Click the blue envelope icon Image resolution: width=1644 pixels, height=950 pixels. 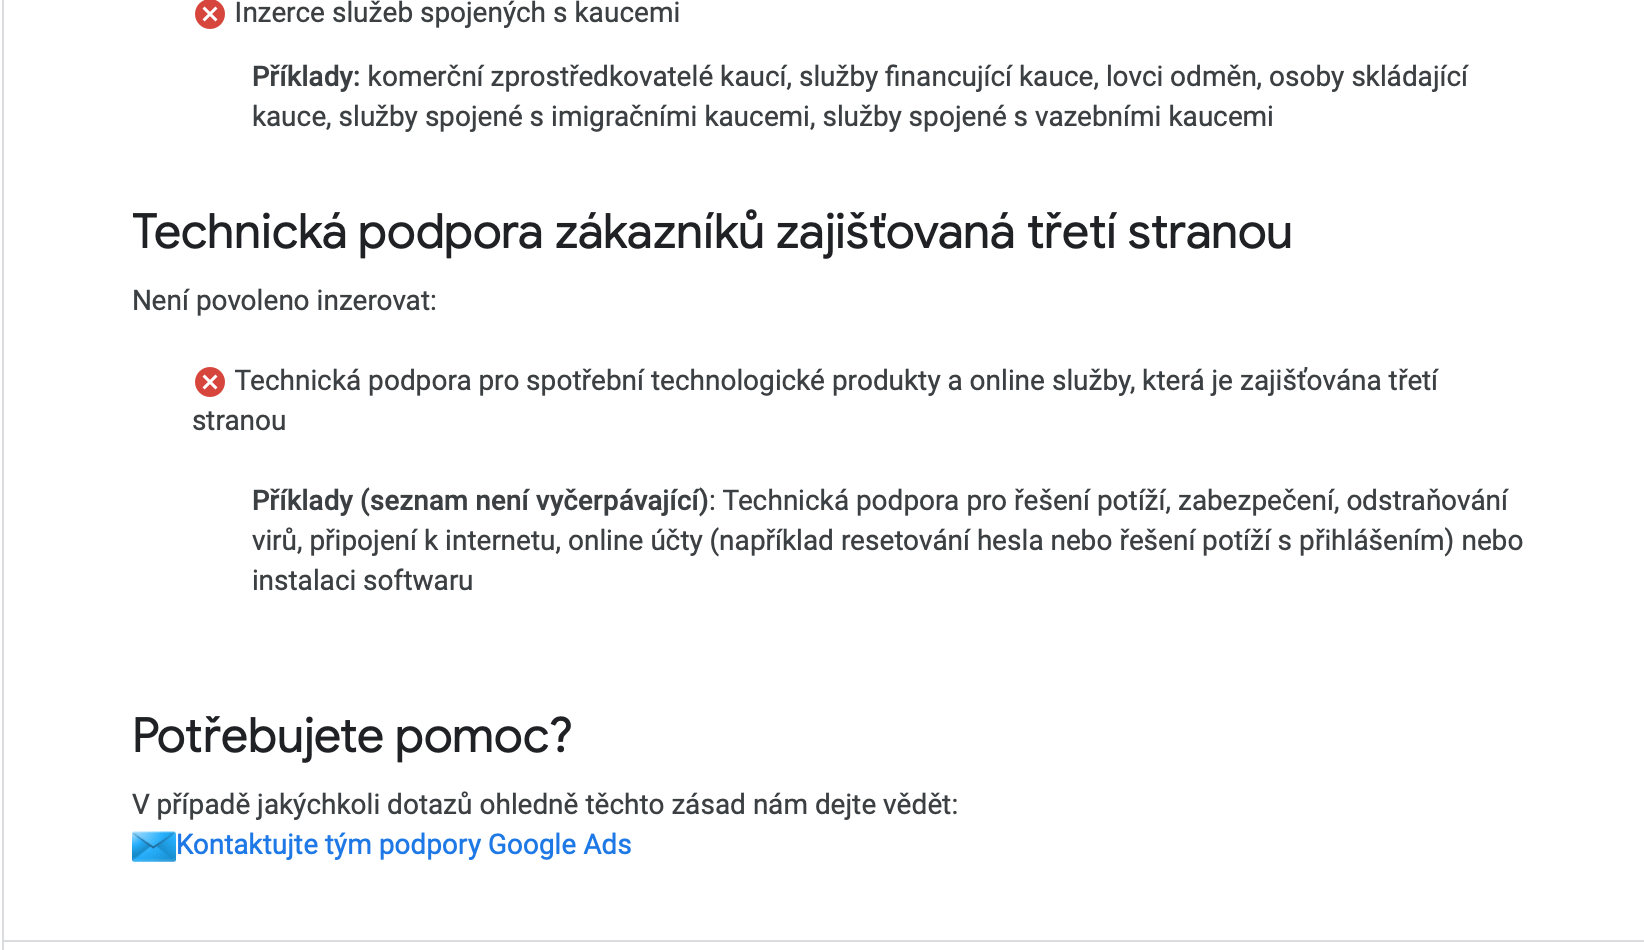click(153, 846)
